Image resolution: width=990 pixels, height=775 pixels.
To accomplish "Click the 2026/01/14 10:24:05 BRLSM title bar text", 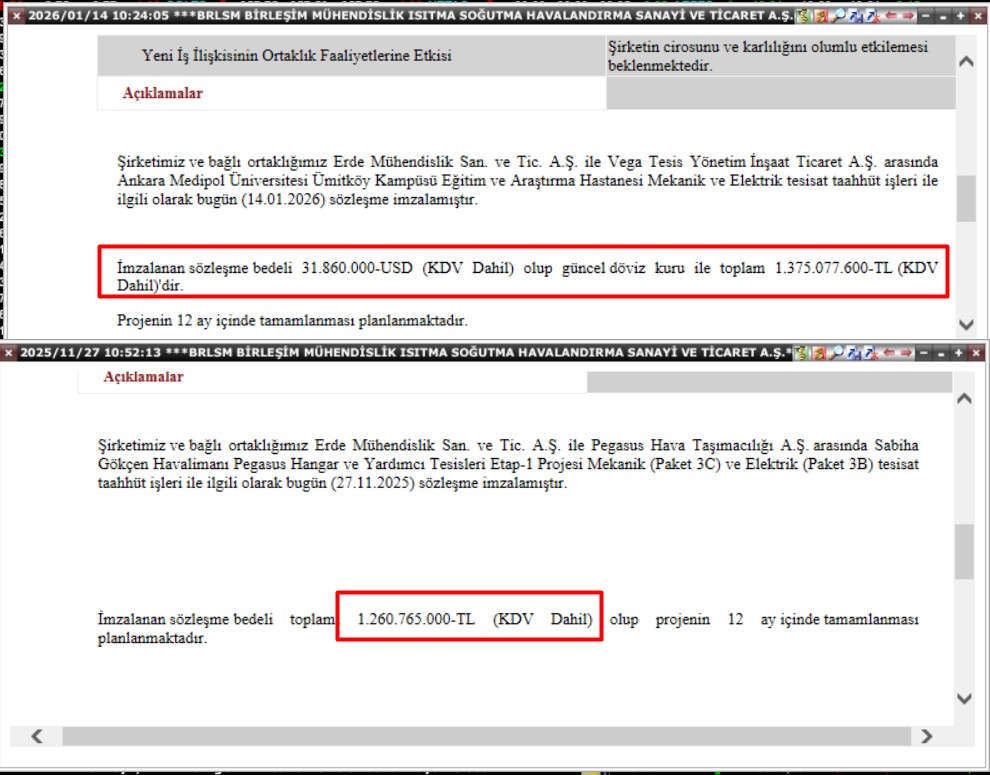I will tap(410, 16).
